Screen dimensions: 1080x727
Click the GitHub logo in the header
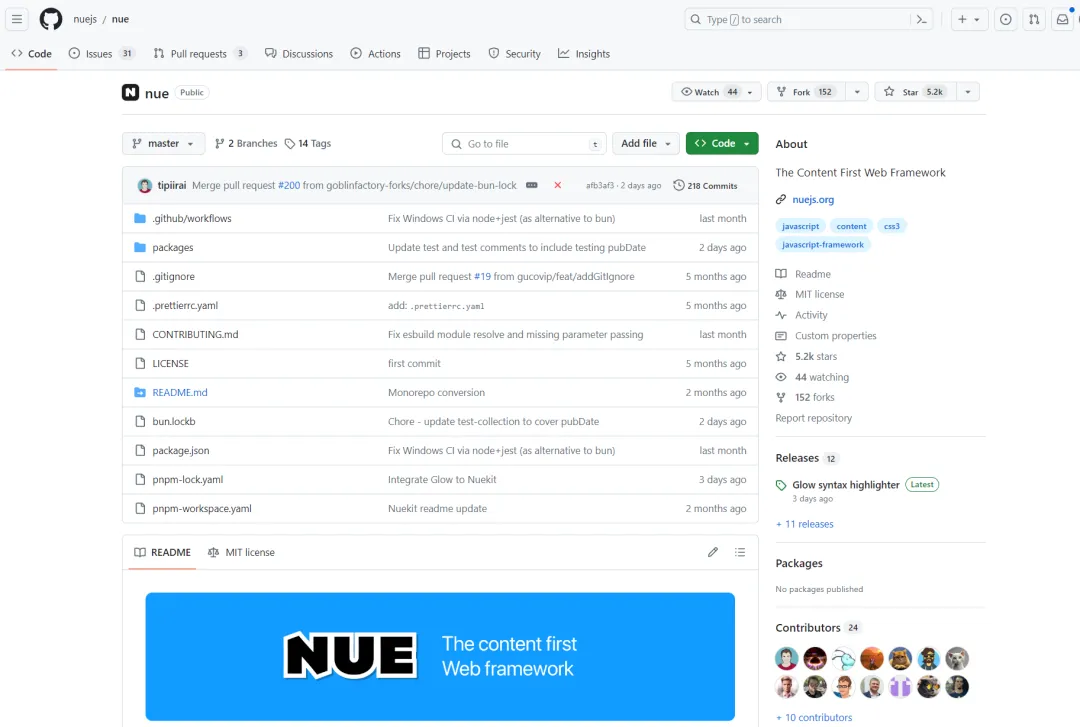50,19
